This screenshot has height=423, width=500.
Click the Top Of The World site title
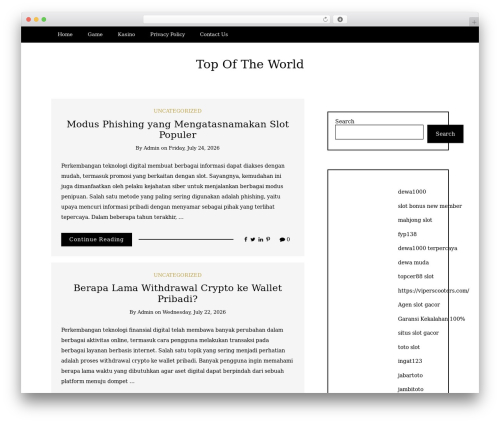point(250,64)
